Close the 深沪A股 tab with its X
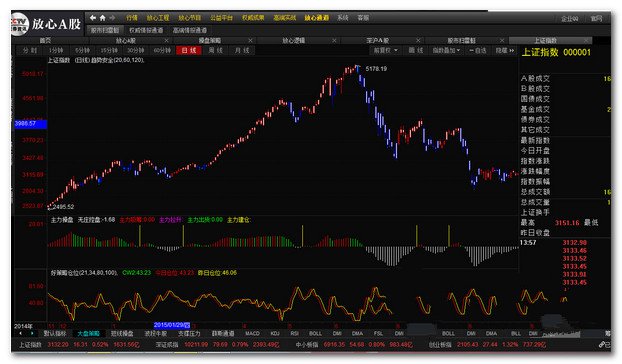Image resolution: width=622 pixels, height=364 pixels. coord(418,40)
